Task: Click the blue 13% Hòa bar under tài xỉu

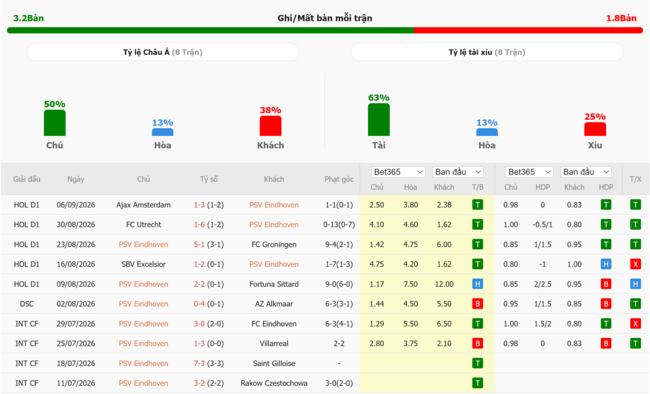Action: 487,132
